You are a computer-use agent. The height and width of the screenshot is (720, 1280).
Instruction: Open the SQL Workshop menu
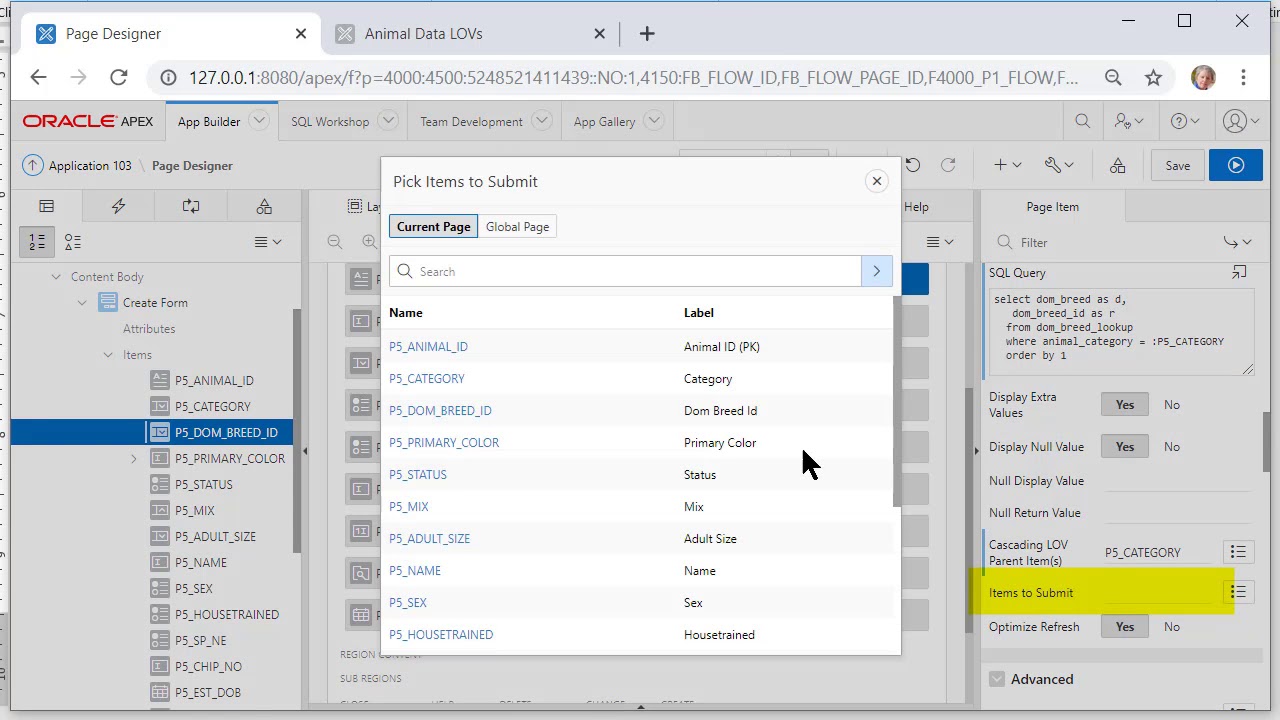330,122
